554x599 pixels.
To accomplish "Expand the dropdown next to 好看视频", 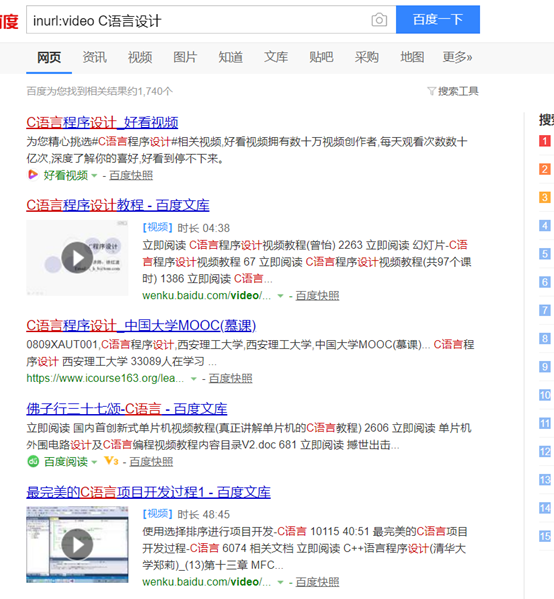I will (94, 176).
